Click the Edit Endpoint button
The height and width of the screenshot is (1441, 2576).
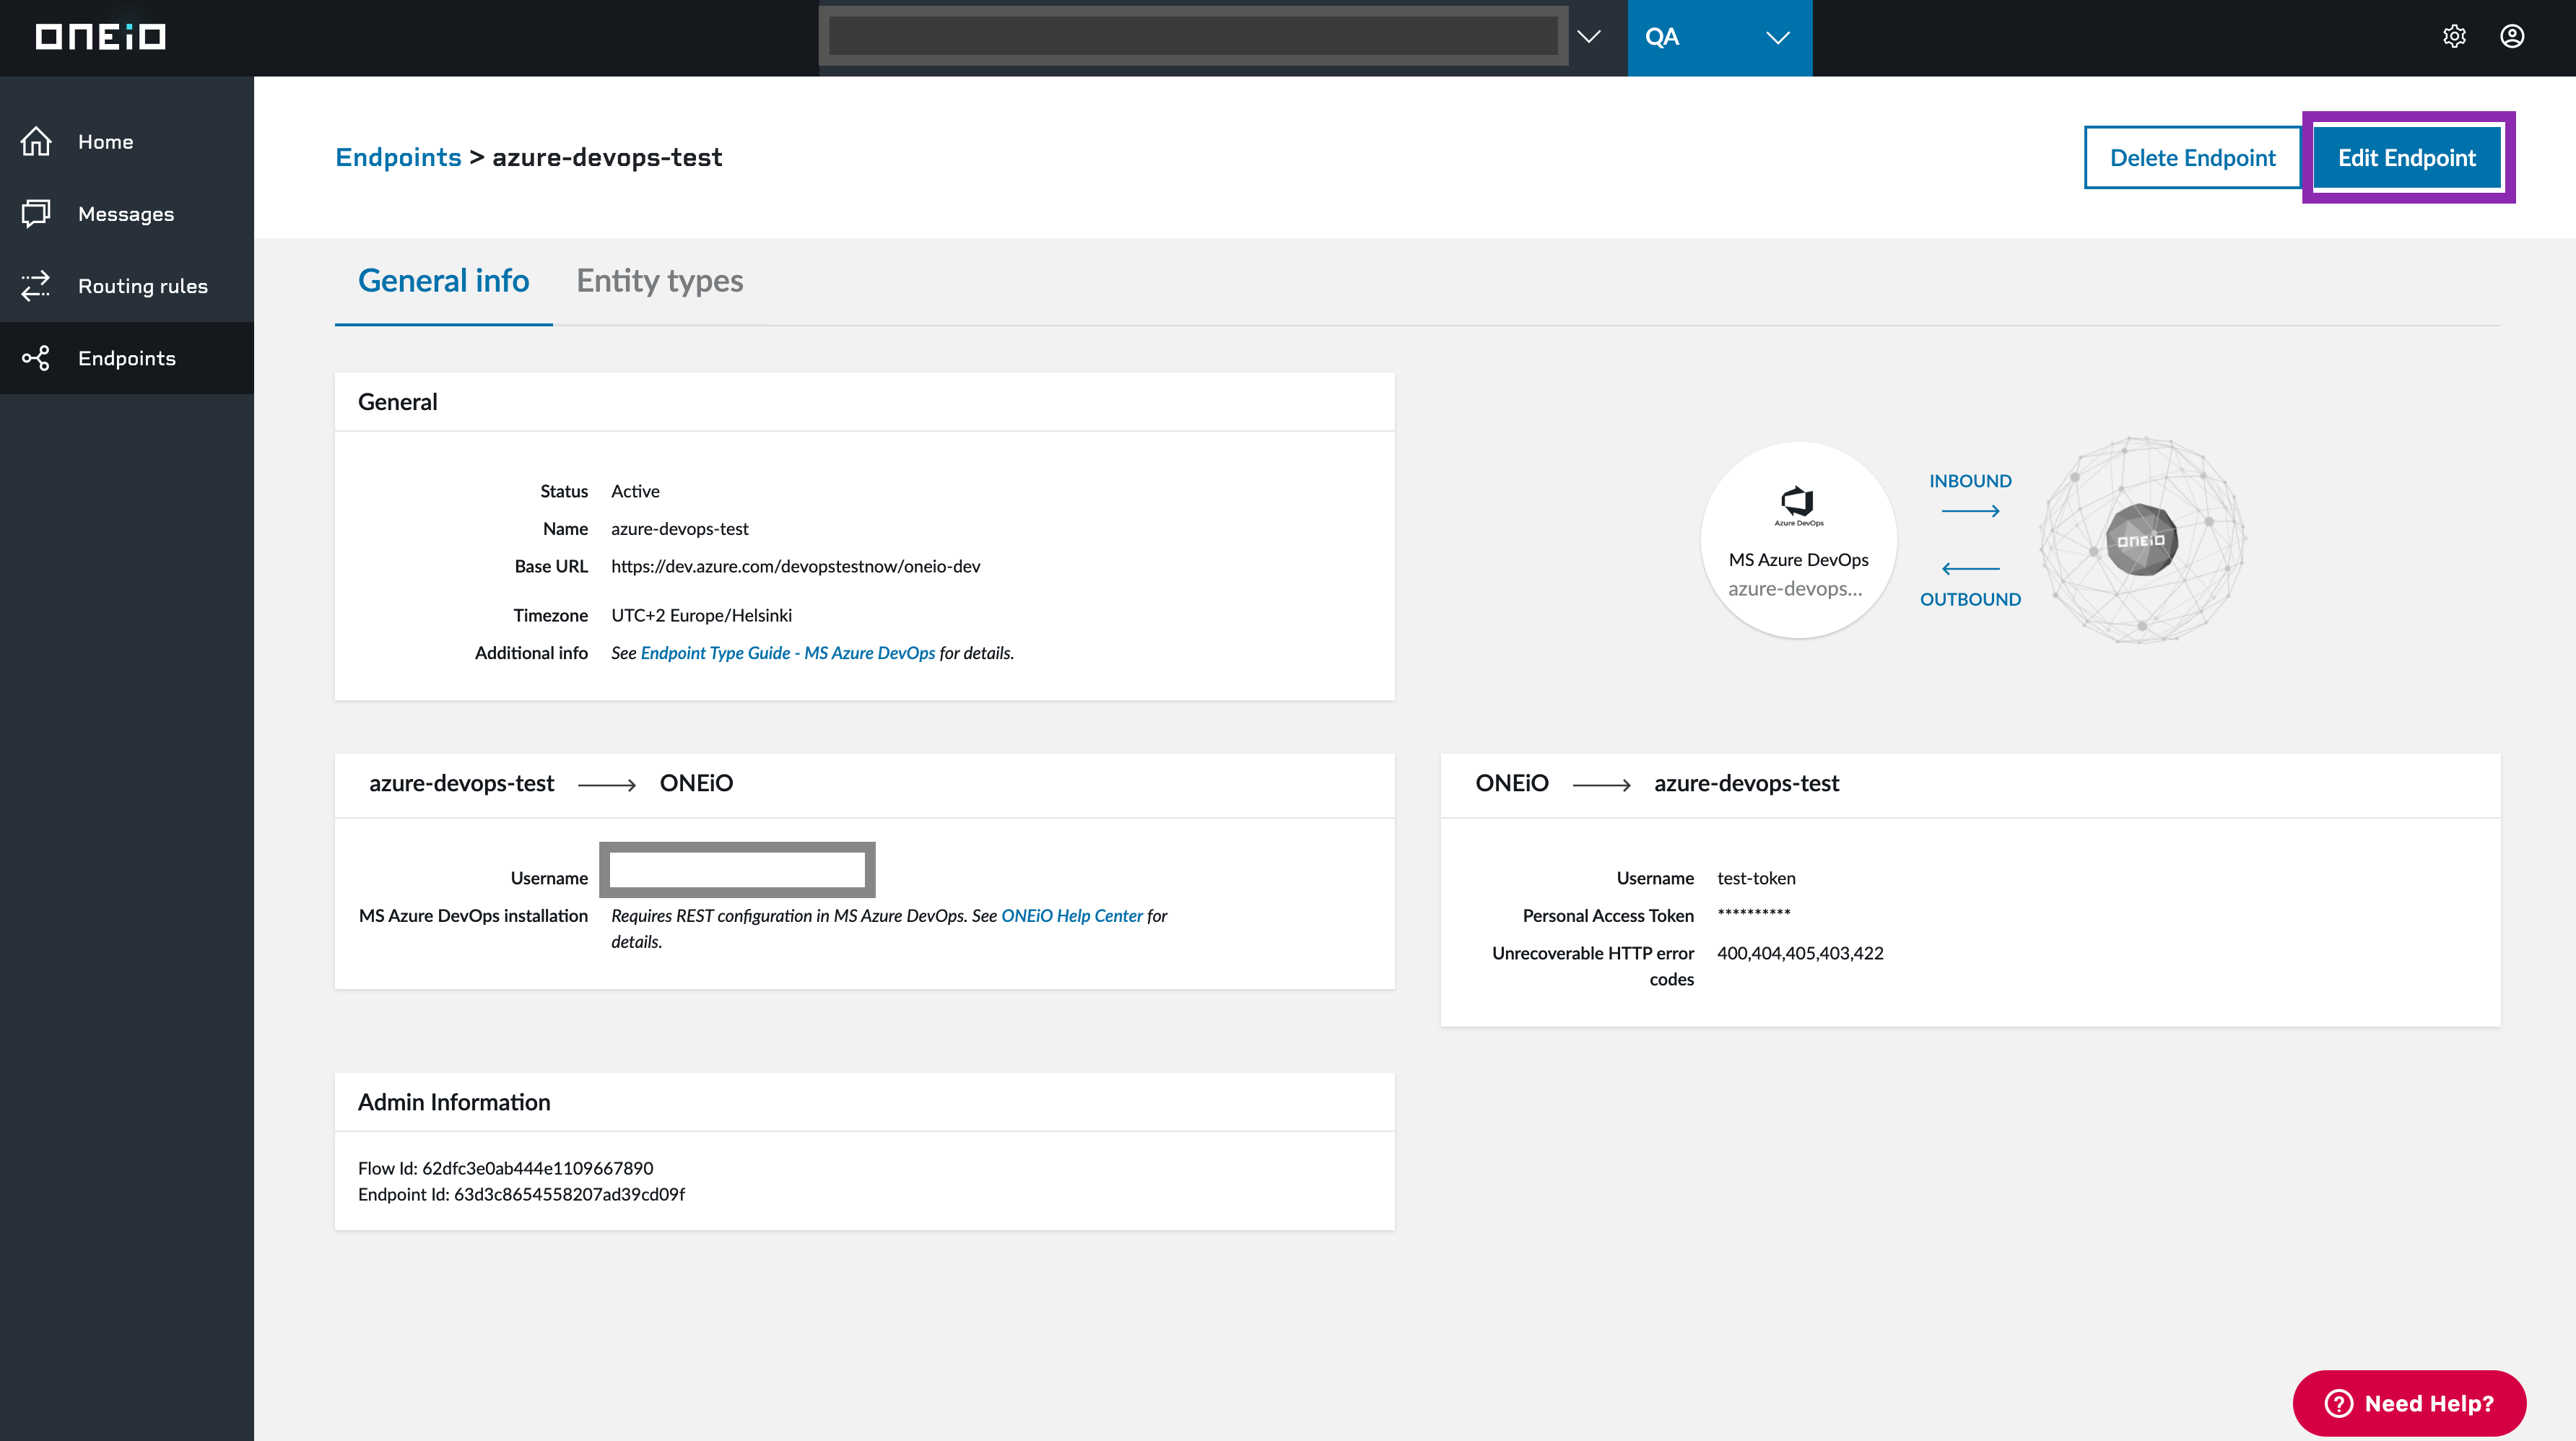click(x=2407, y=157)
